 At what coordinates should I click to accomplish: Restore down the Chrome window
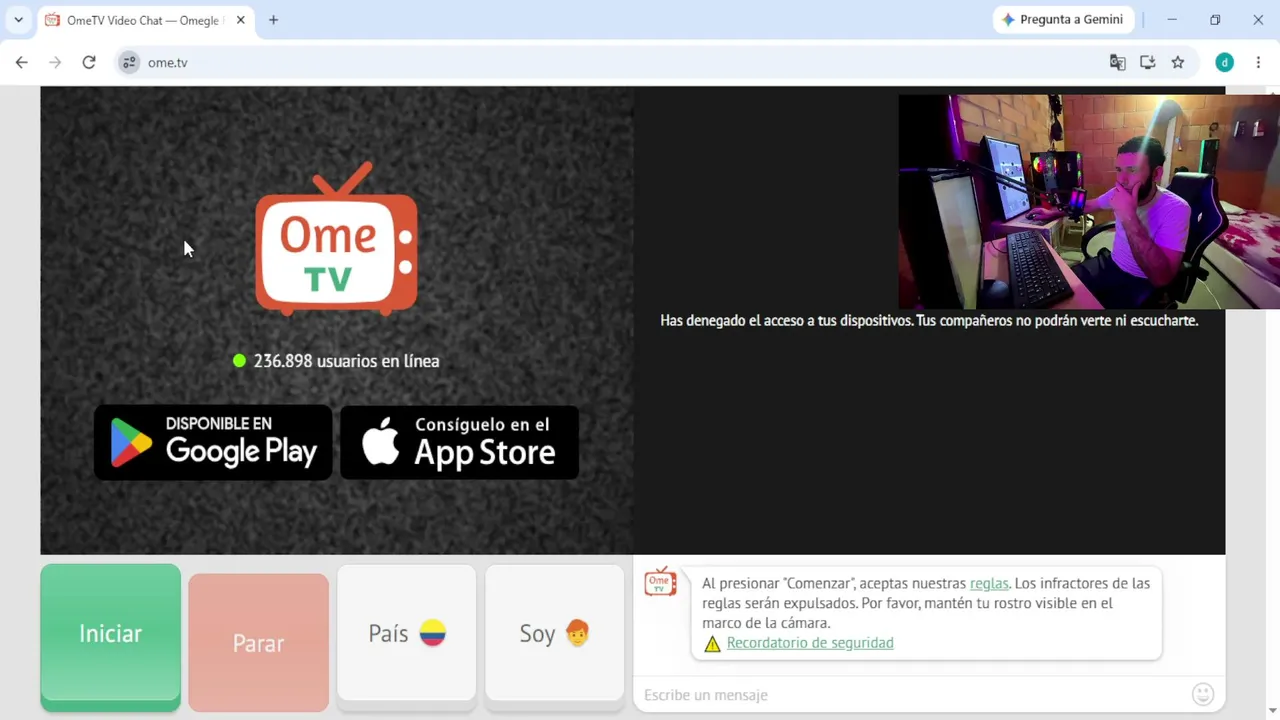tap(1215, 20)
